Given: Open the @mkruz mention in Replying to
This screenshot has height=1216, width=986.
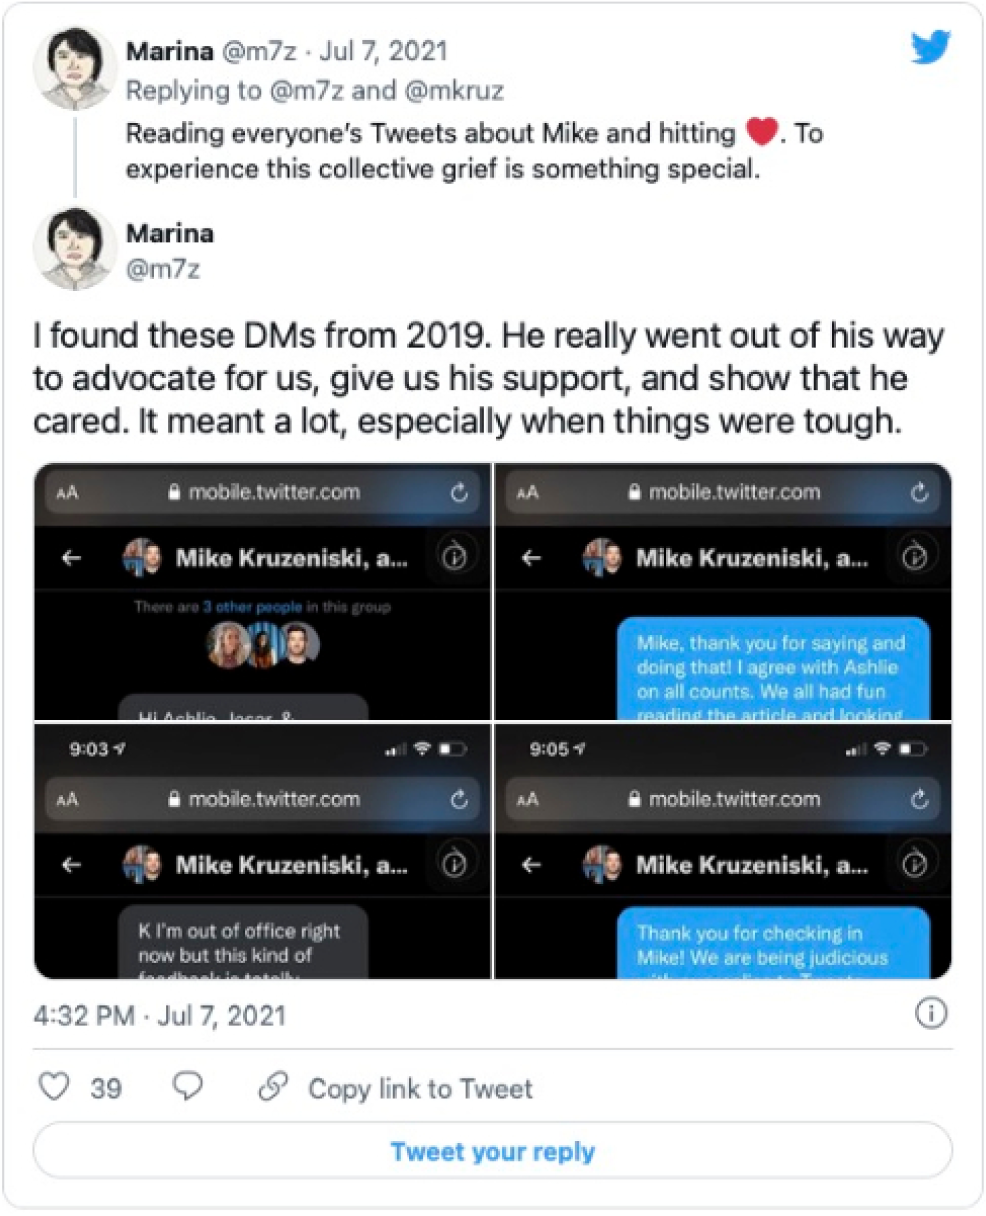Looking at the screenshot, I should coord(455,91).
